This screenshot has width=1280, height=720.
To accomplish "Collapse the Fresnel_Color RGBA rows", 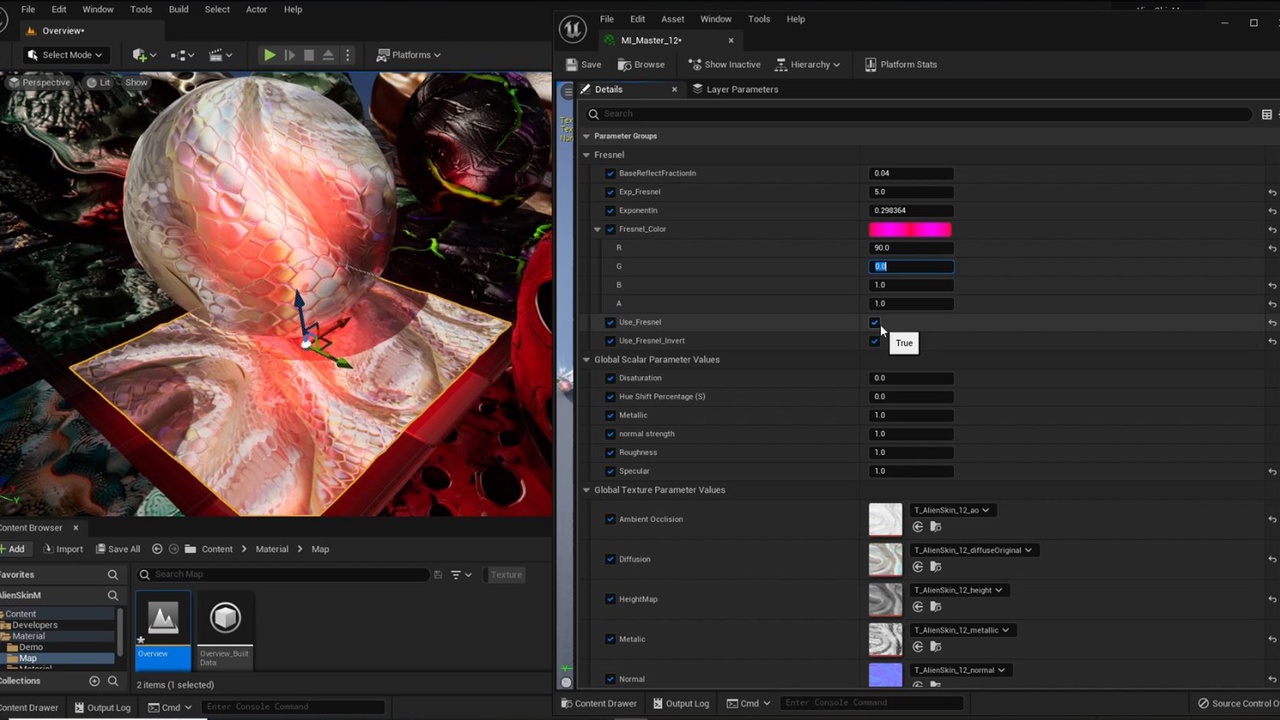I will click(x=598, y=229).
